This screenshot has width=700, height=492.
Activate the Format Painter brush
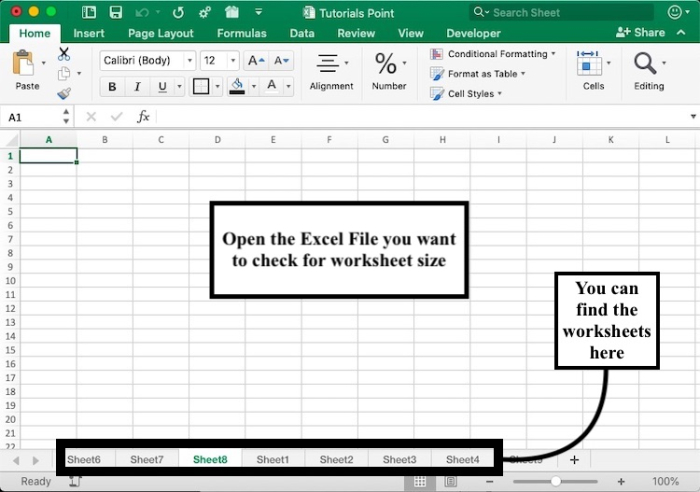coord(64,93)
